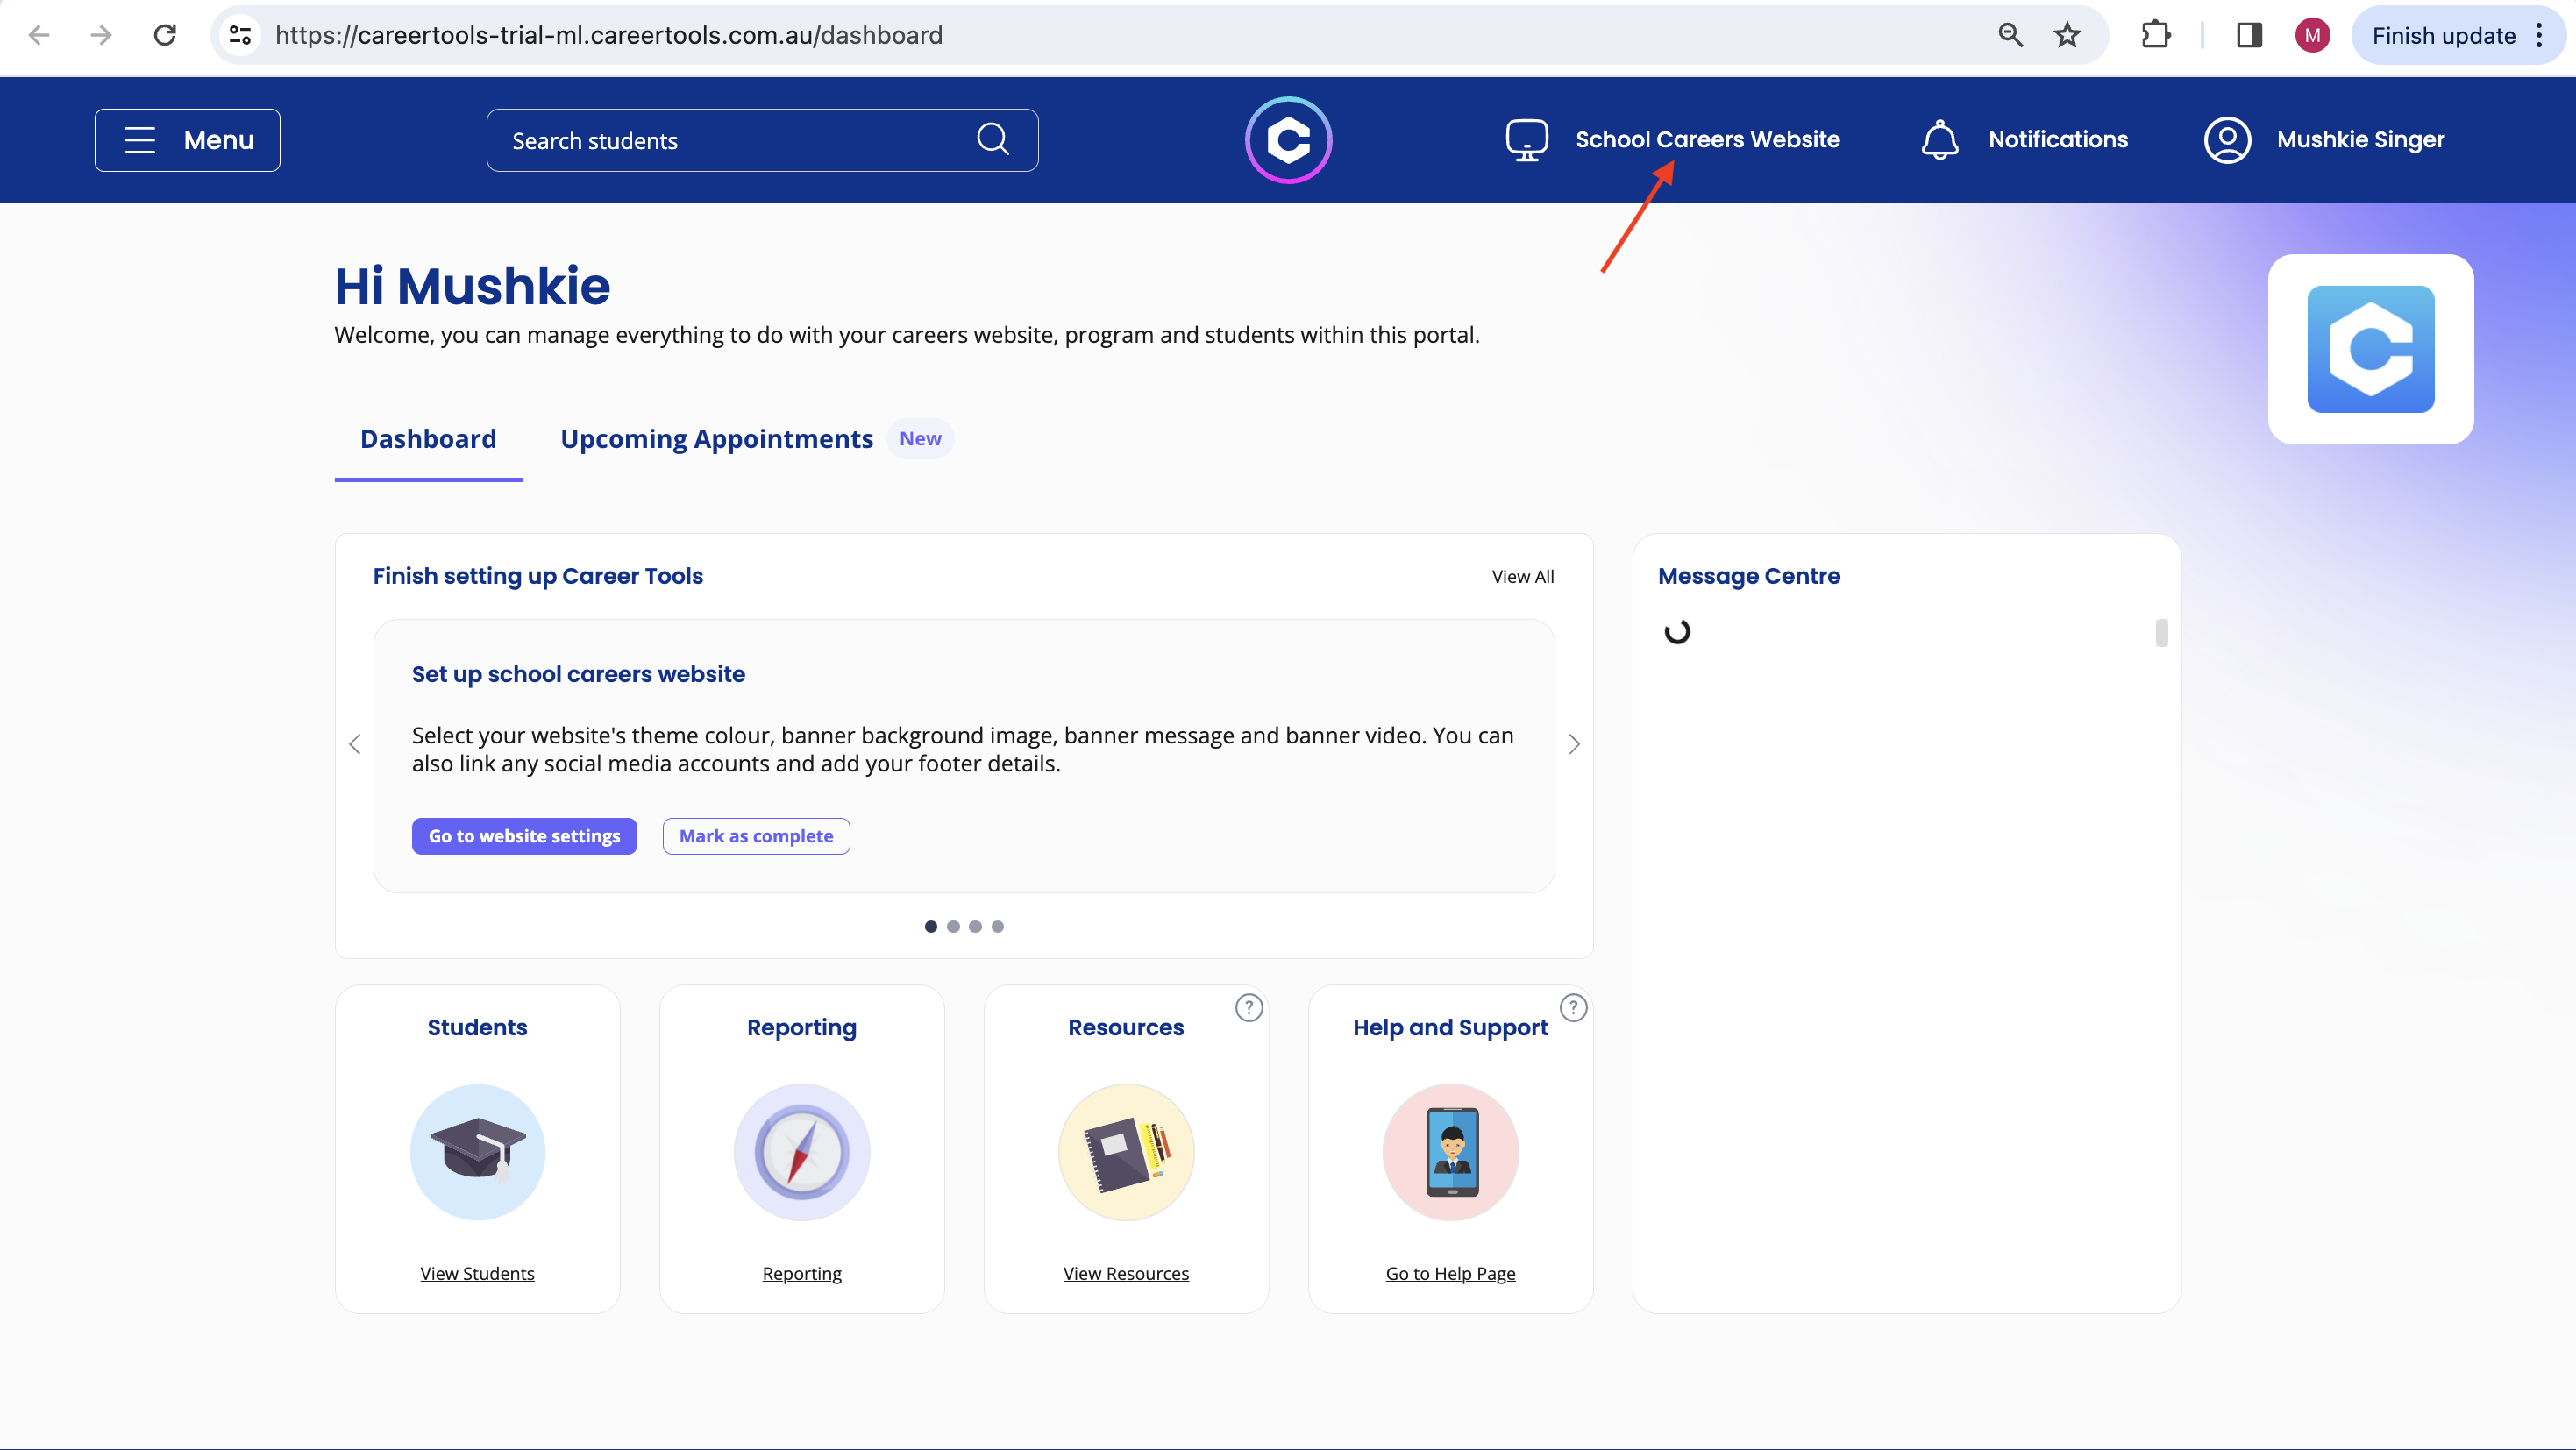Open the Resources card help question mark
The image size is (2576, 1450).
pos(1249,1007)
